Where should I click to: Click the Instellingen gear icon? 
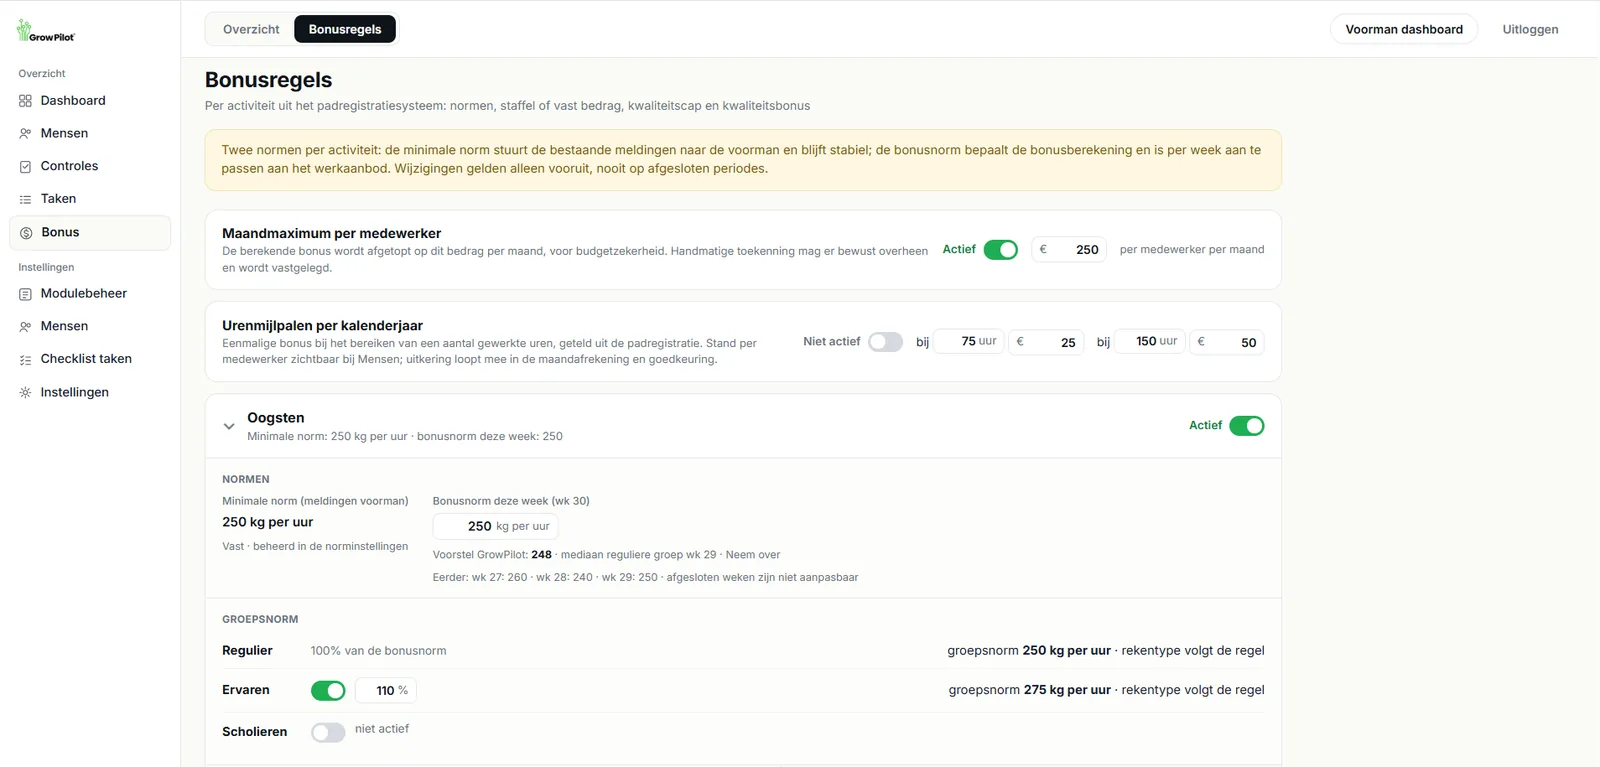25,392
